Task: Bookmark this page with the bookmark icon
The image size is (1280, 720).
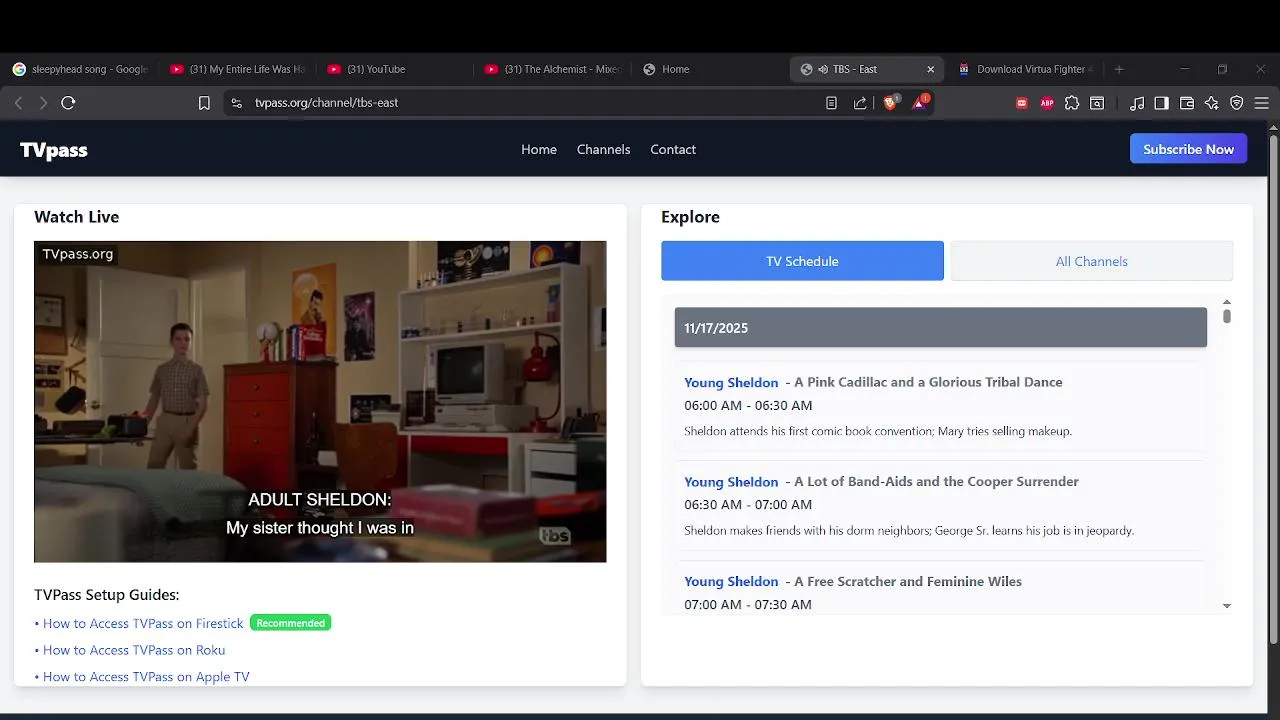Action: [x=204, y=103]
